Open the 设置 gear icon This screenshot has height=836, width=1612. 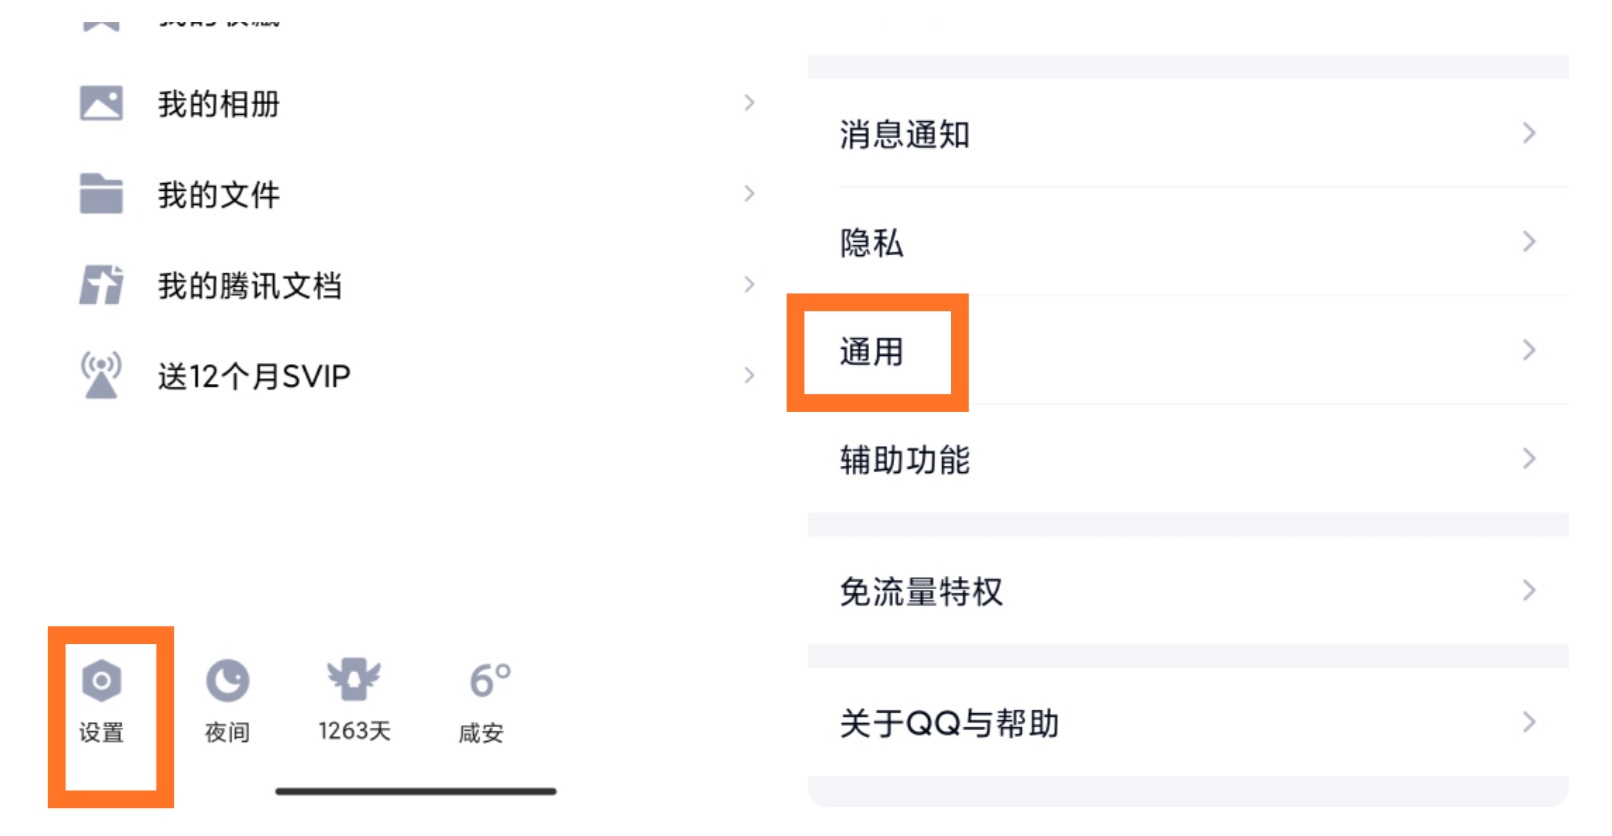[101, 681]
